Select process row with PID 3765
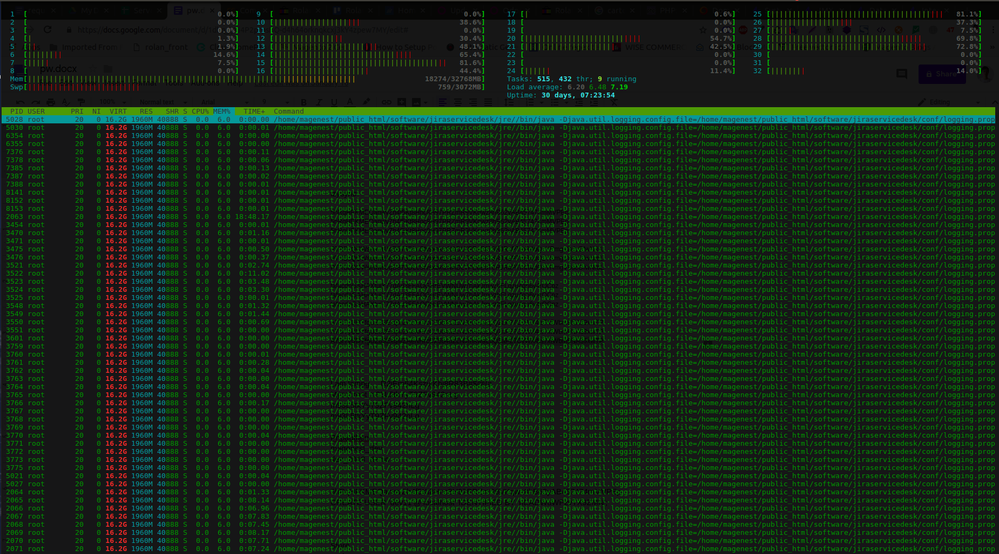The height and width of the screenshot is (554, 999). [x=498, y=395]
